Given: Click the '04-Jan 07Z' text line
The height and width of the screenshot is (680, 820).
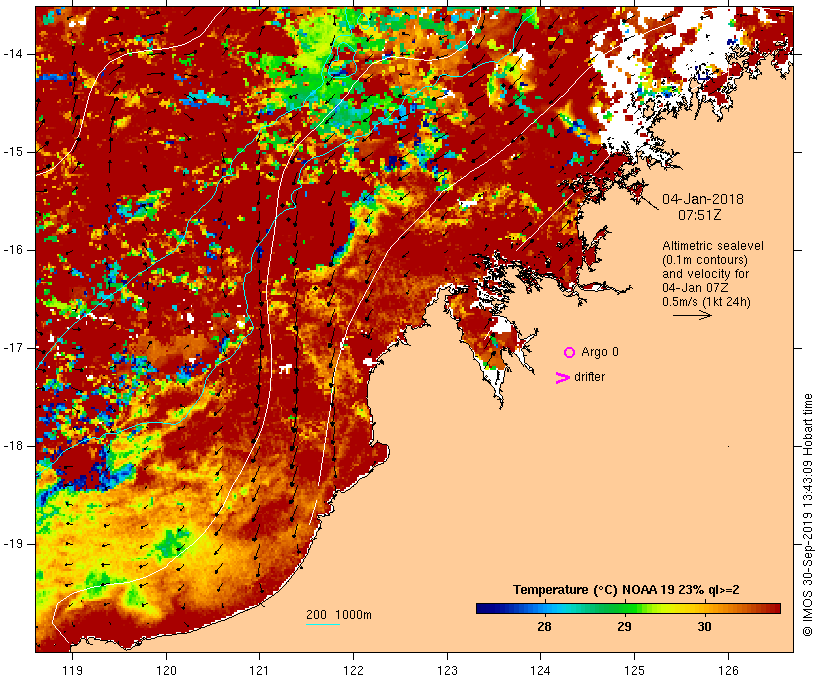Looking at the screenshot, I should click(x=696, y=288).
